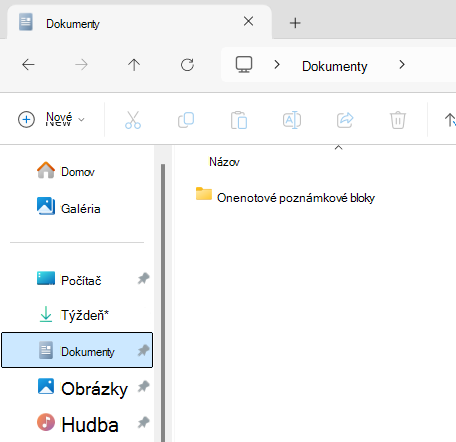The image size is (456, 442).
Task: Expand chevron after the computer icon
Action: pyautogui.click(x=277, y=64)
